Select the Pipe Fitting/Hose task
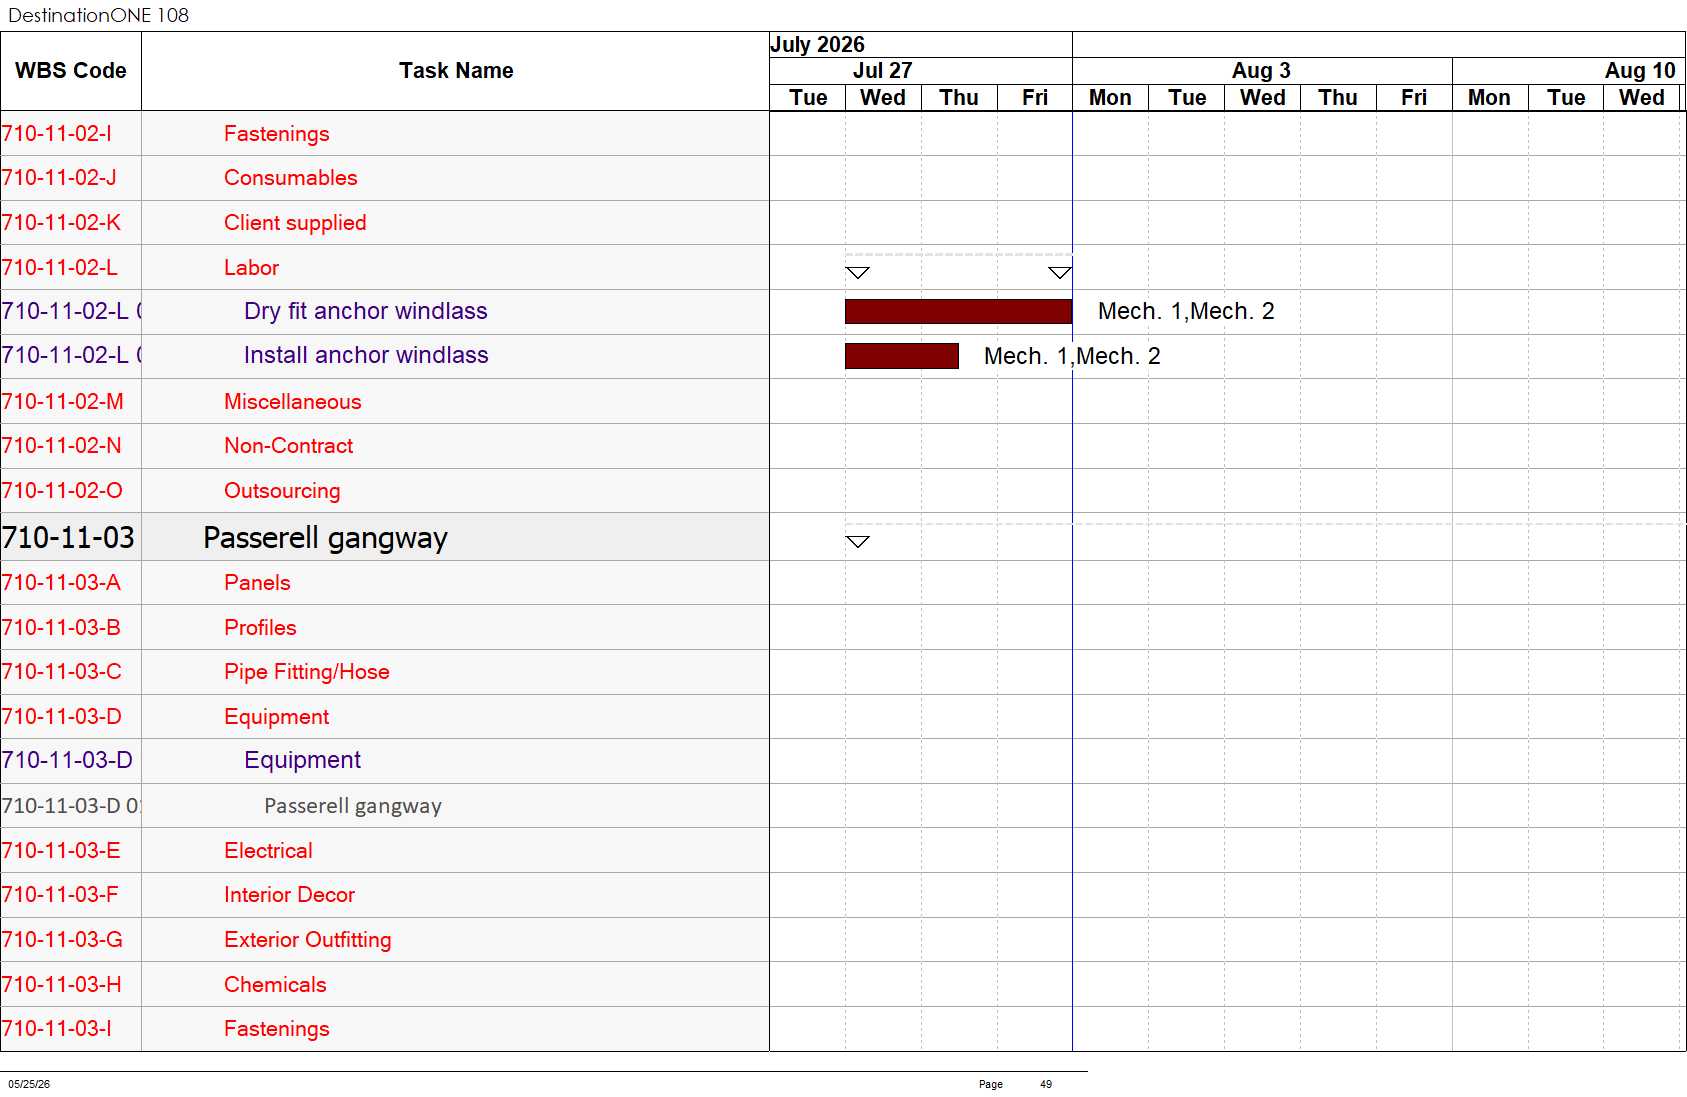1687x1097 pixels. [x=306, y=672]
